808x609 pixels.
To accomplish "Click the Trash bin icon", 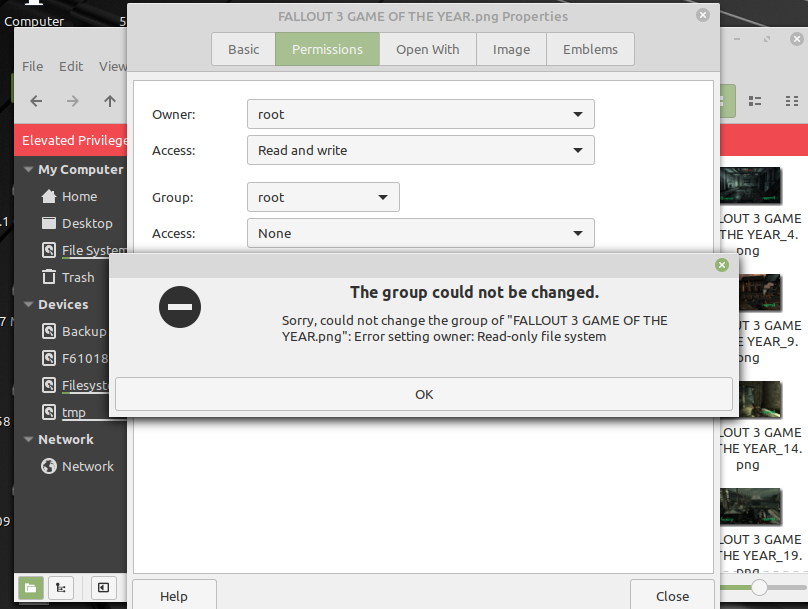I will (x=48, y=277).
